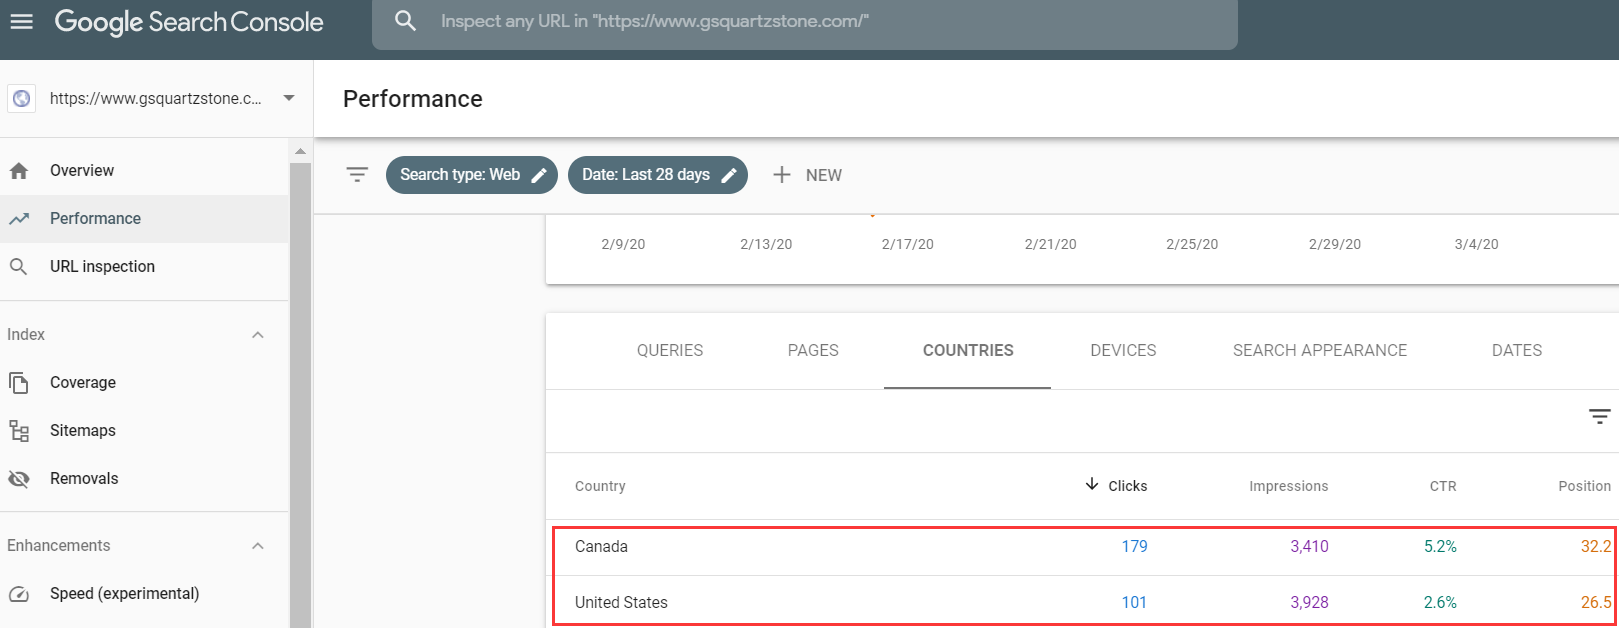Click the sidebar scrollbar up arrow
The height and width of the screenshot is (628, 1619).
coord(300,151)
